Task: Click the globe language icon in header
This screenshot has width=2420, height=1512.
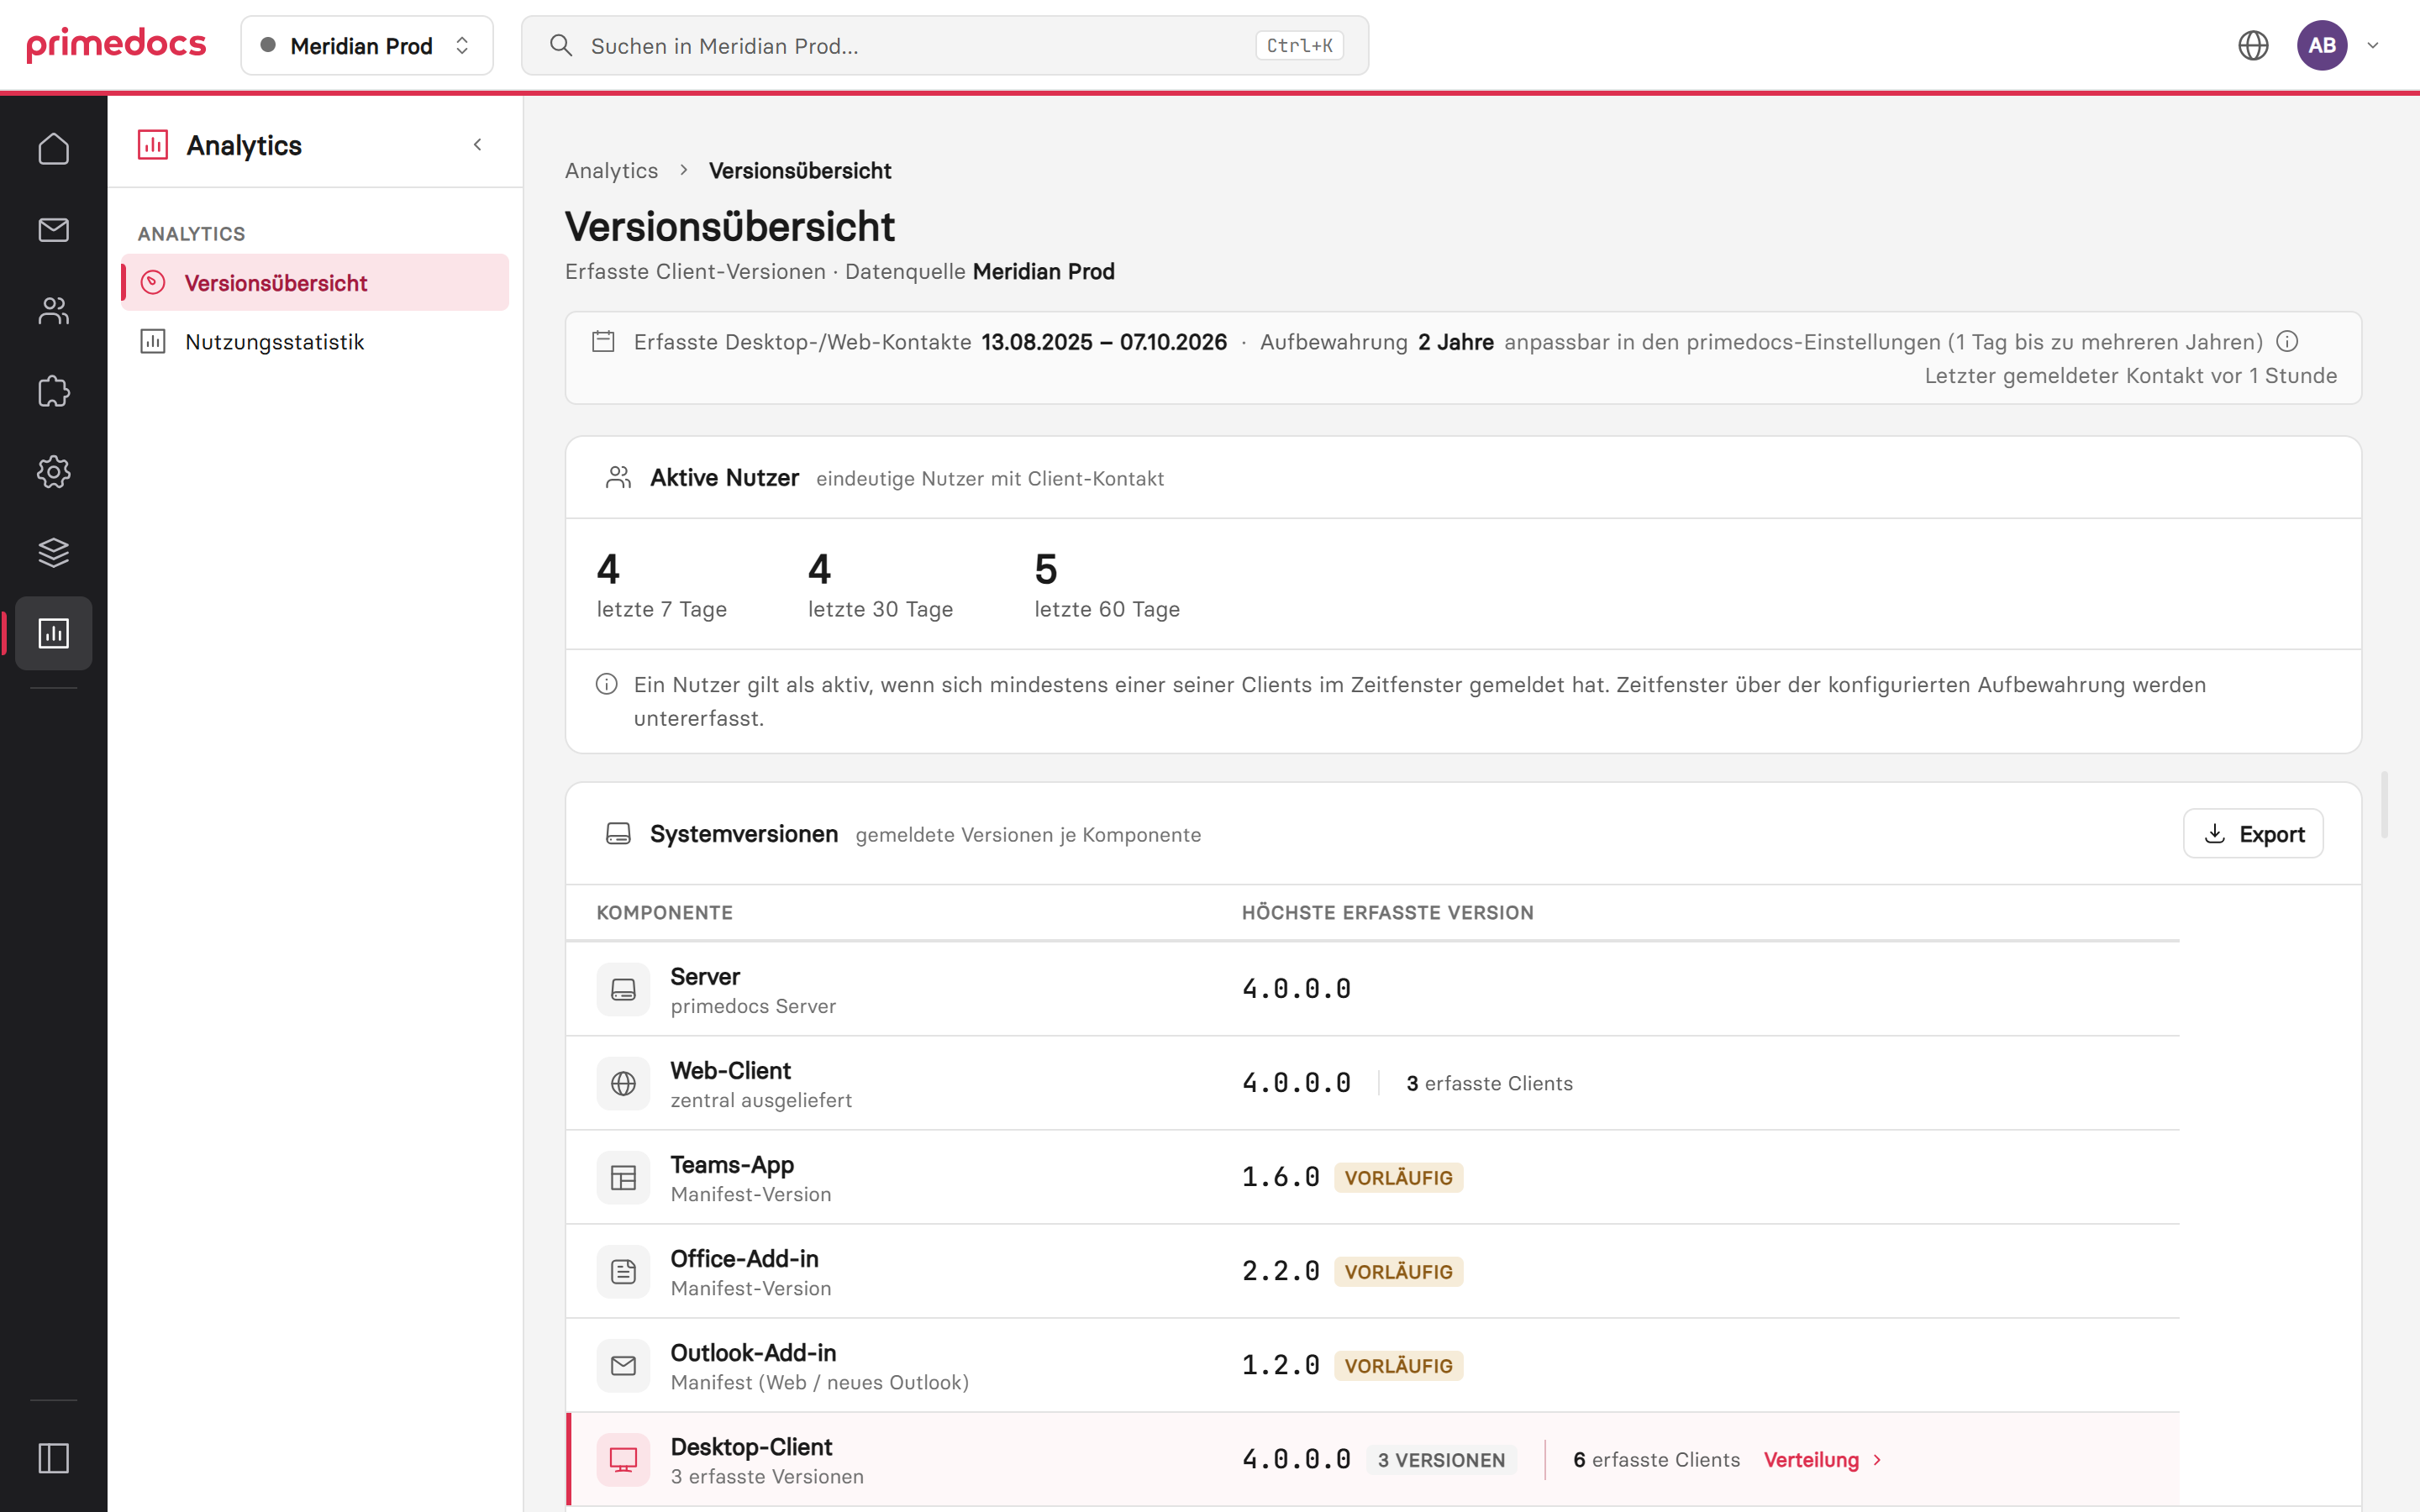Action: coord(2253,45)
